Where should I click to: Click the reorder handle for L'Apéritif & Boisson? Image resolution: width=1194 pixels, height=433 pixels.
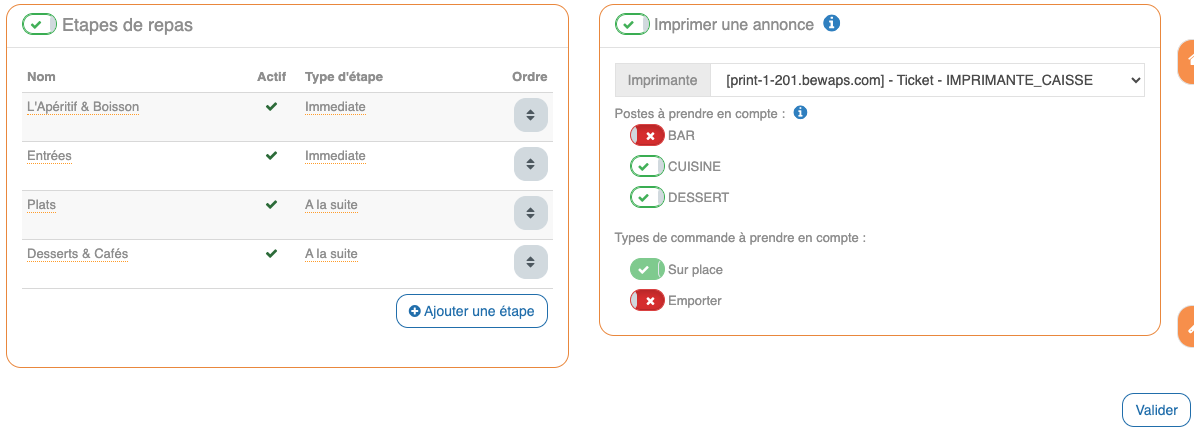pos(530,115)
